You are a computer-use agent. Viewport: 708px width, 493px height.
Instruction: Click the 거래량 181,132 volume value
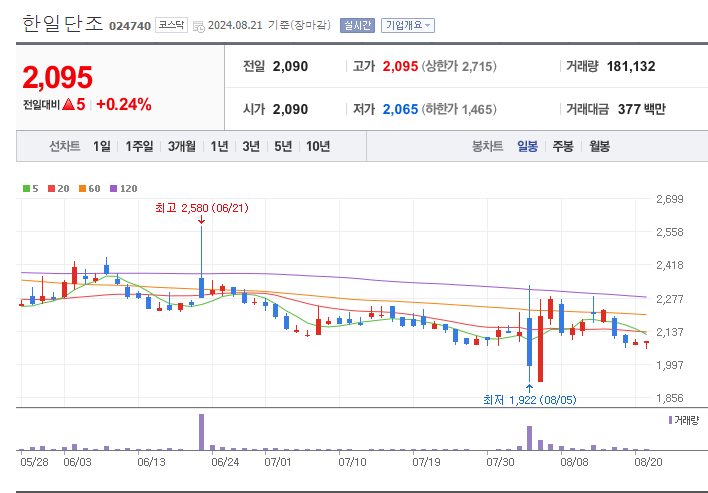[x=631, y=66]
